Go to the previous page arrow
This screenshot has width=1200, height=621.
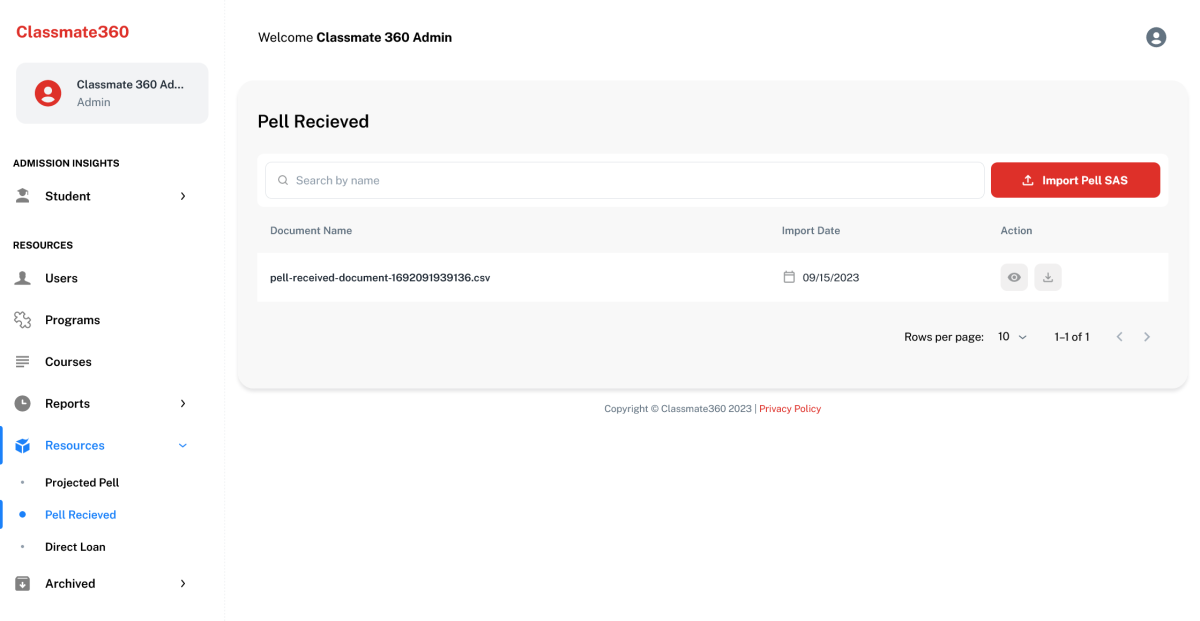[1120, 337]
